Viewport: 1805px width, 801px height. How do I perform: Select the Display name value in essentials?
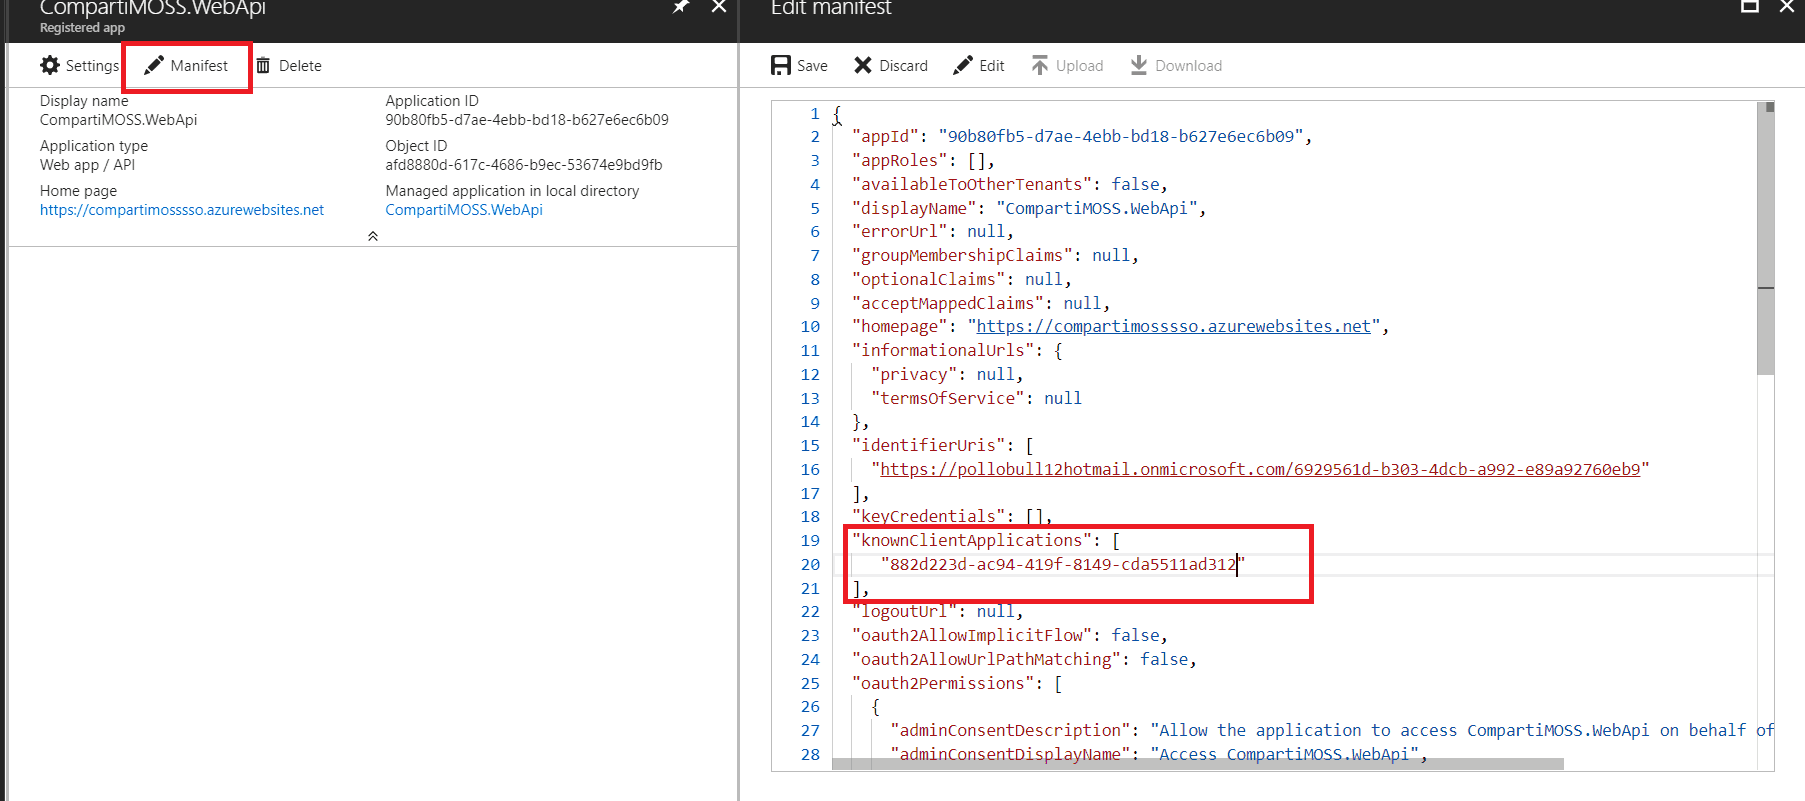[x=119, y=120]
